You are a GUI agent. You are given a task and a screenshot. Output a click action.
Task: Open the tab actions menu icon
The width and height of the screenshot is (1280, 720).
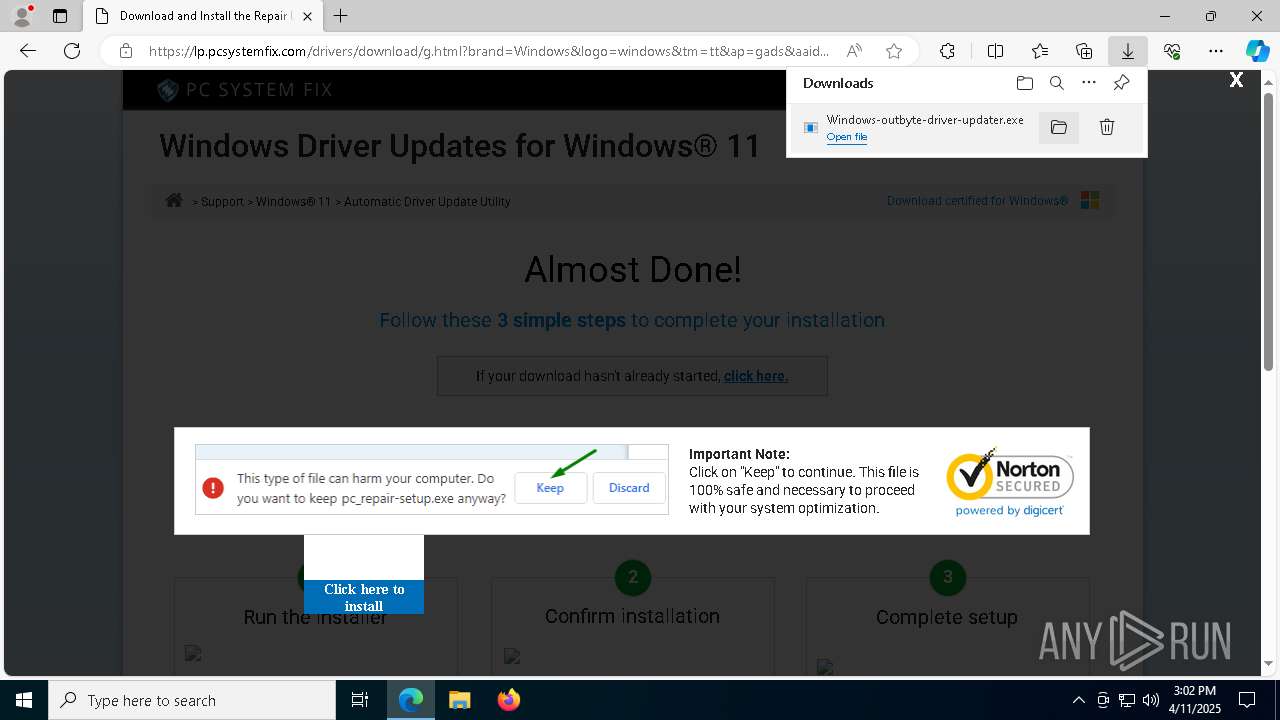(60, 16)
